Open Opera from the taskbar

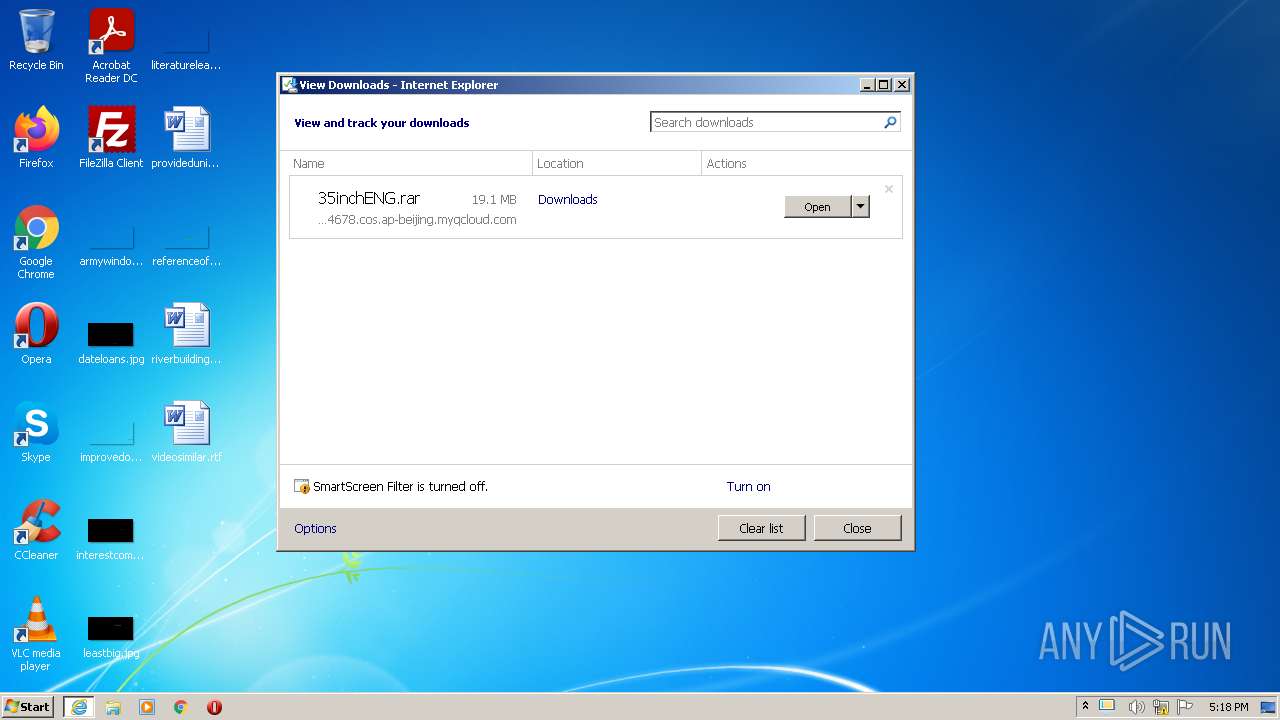(214, 707)
